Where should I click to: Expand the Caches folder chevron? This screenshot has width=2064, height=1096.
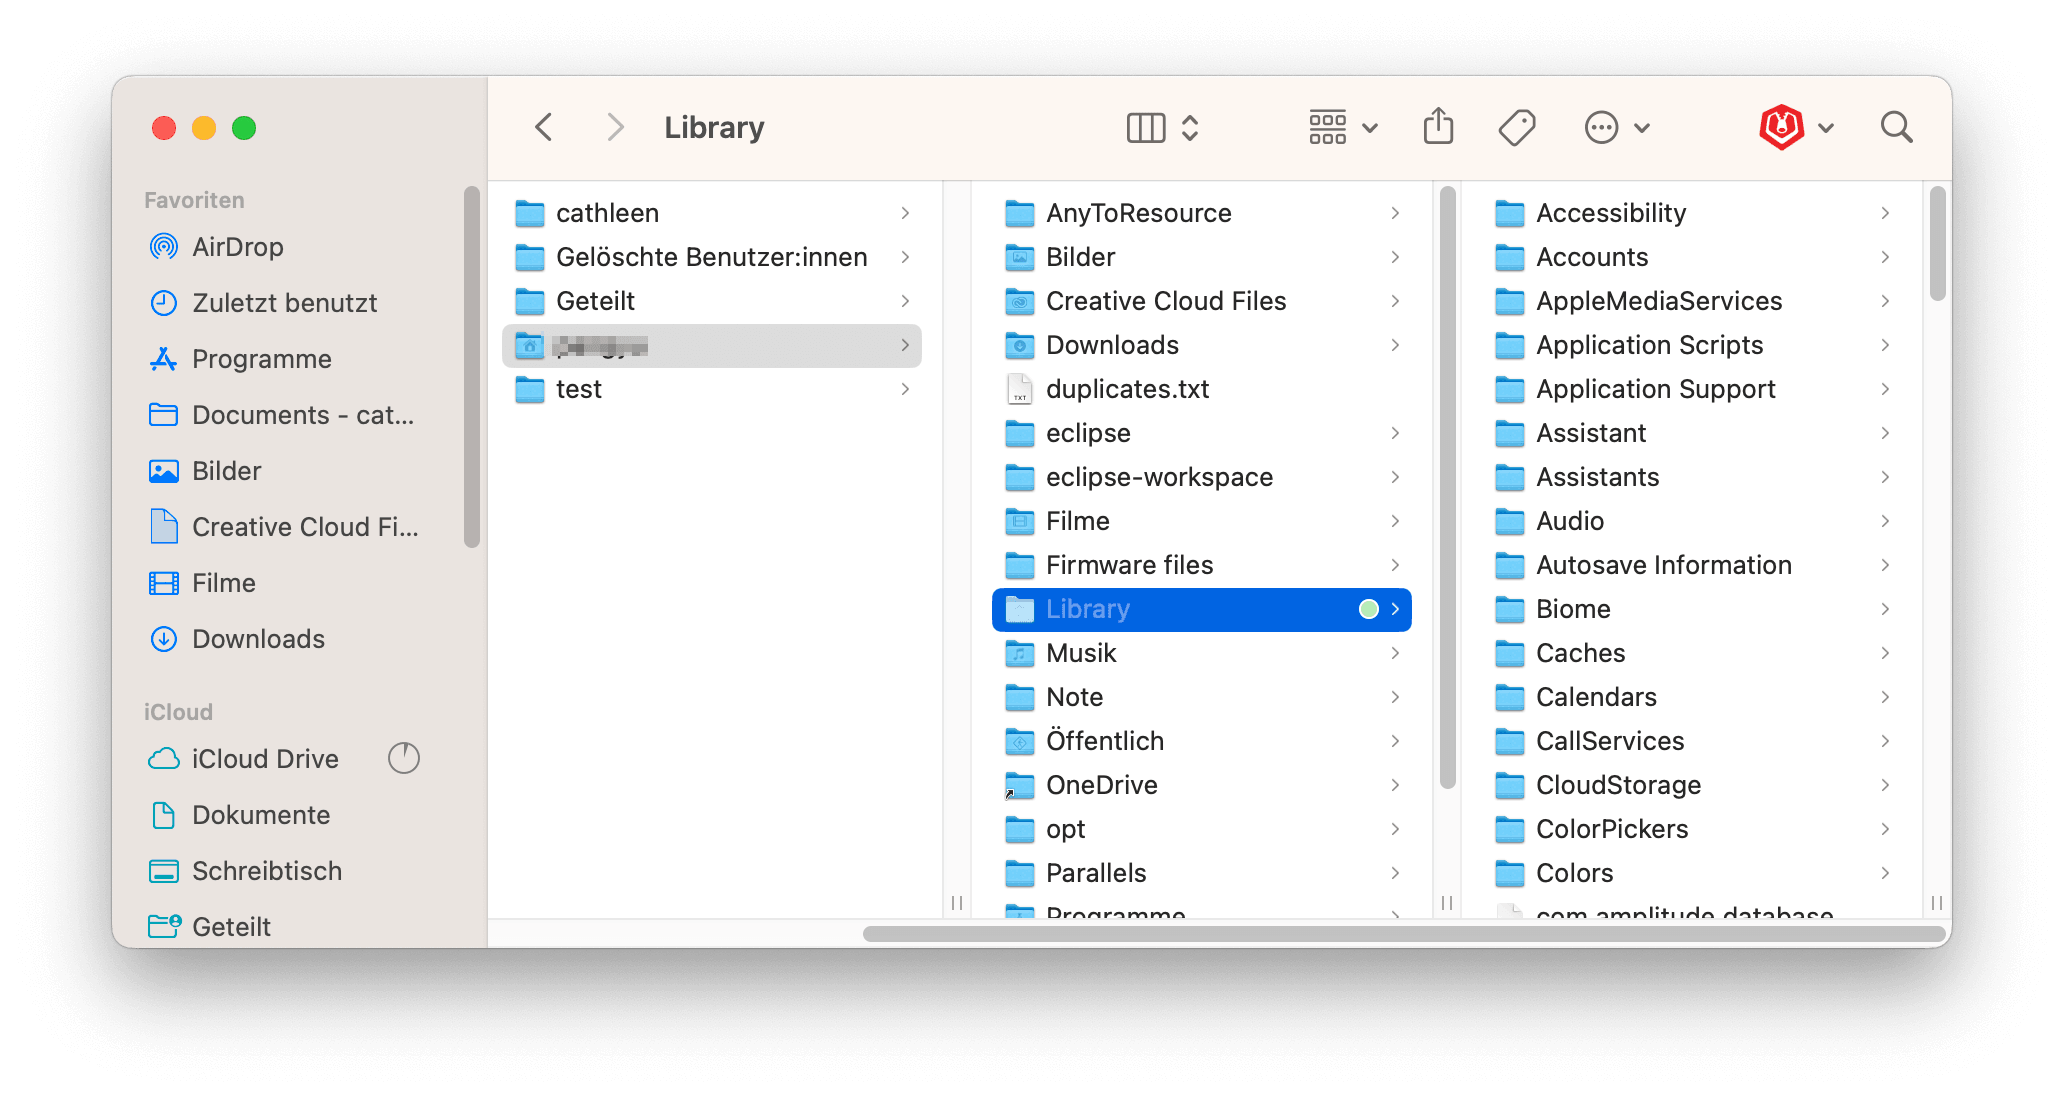(x=1885, y=653)
